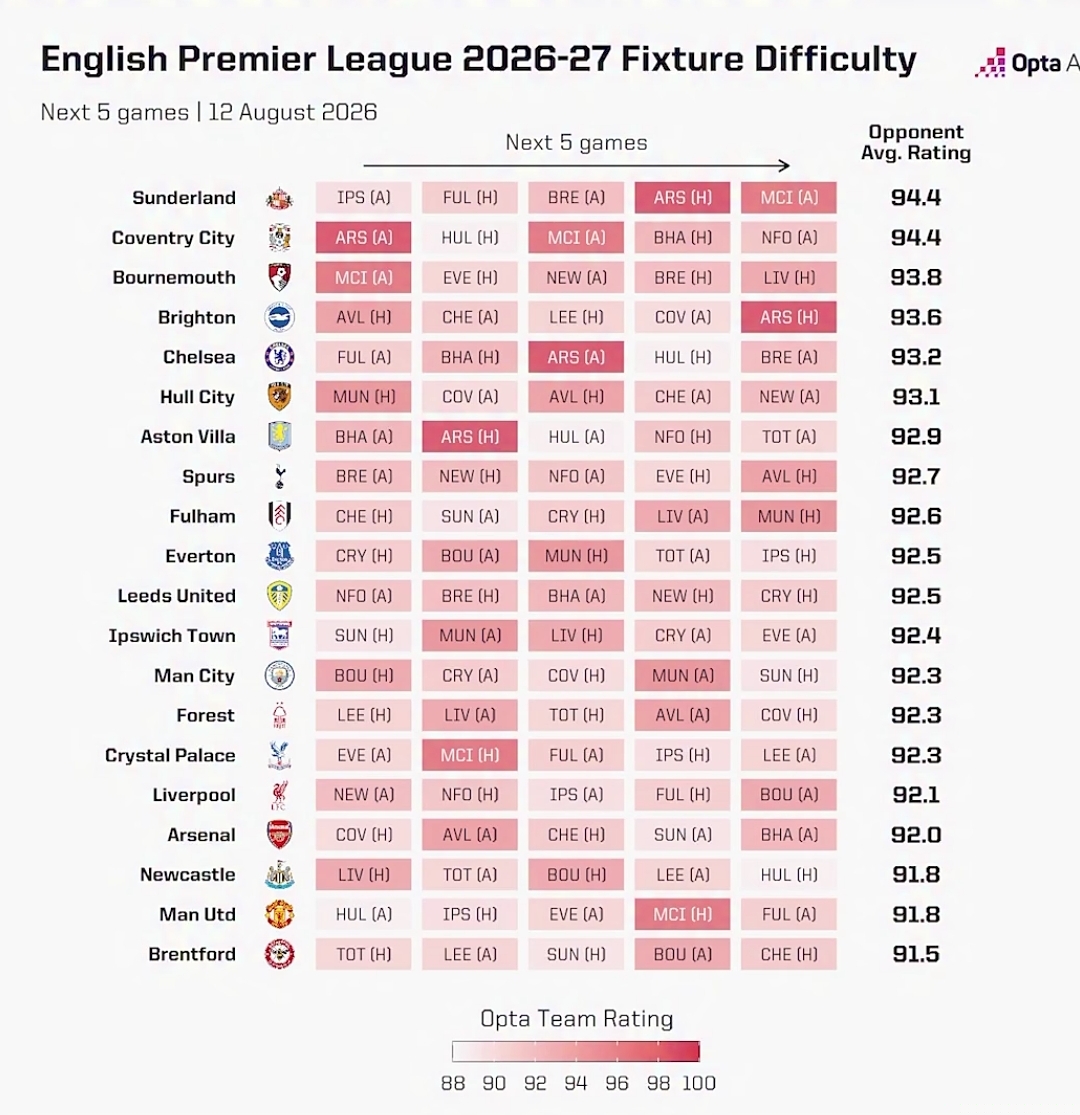Viewport: 1080px width, 1115px height.
Task: Click the Brentford club badge
Action: [x=279, y=954]
